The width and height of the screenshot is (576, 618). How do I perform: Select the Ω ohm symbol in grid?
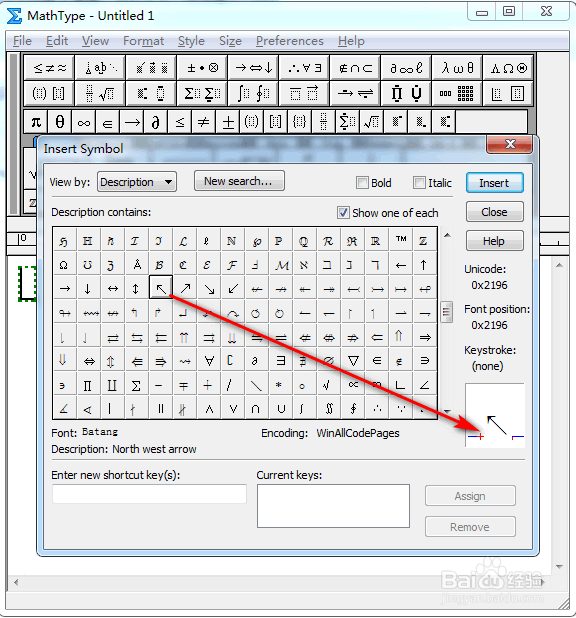click(63, 264)
